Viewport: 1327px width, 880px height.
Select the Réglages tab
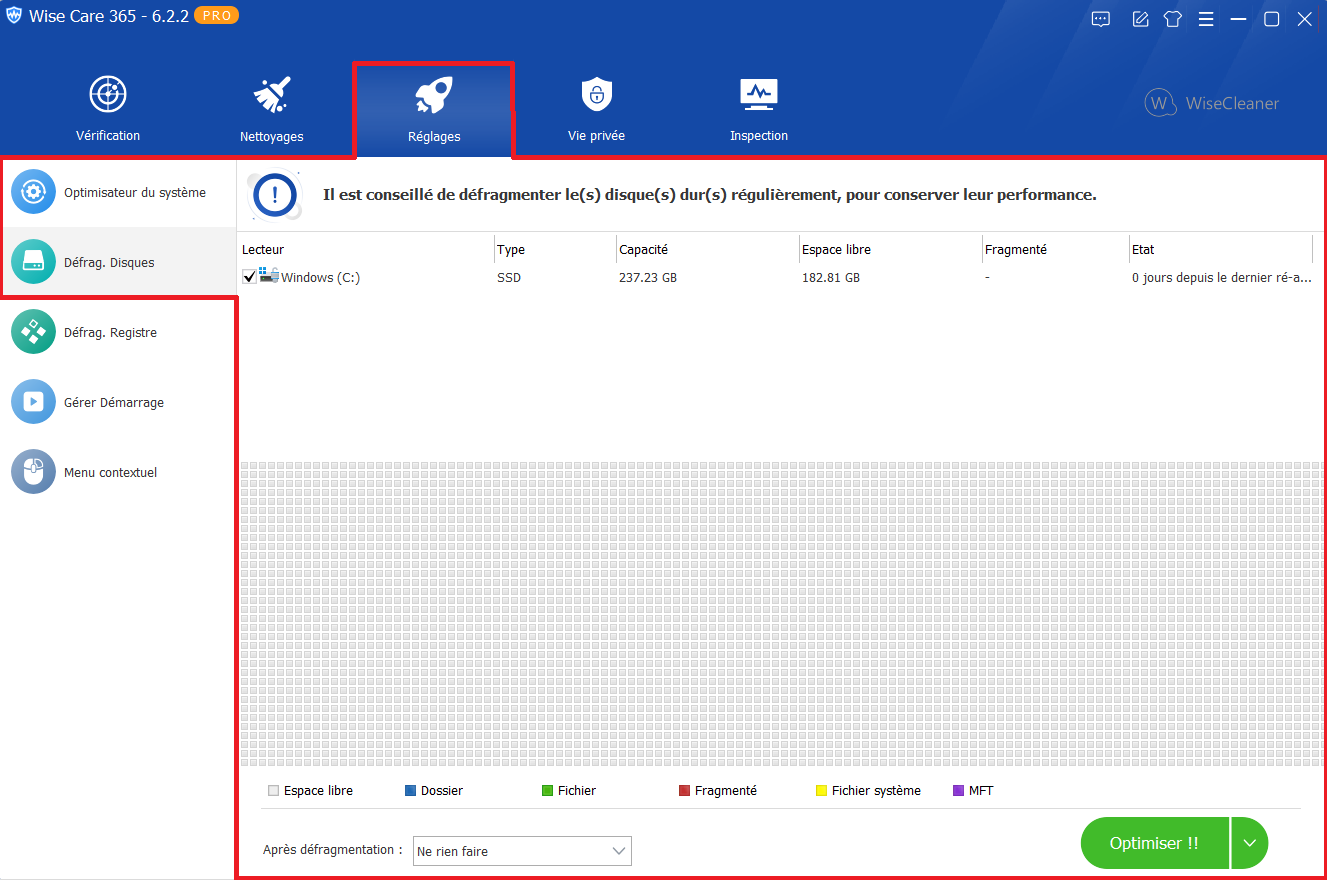coord(434,110)
